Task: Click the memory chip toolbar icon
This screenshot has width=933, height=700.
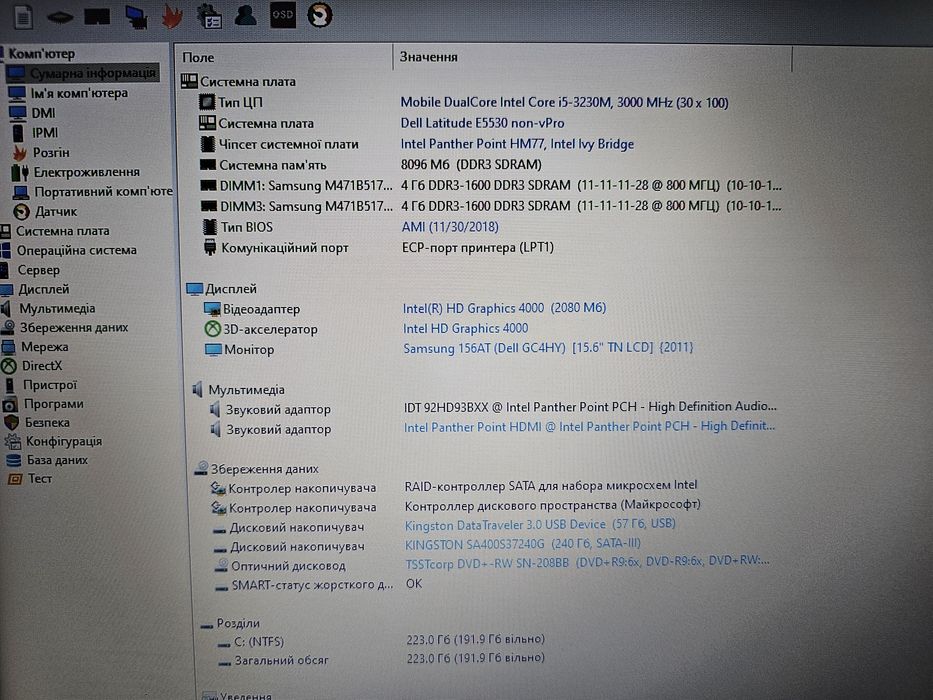Action: (61, 18)
